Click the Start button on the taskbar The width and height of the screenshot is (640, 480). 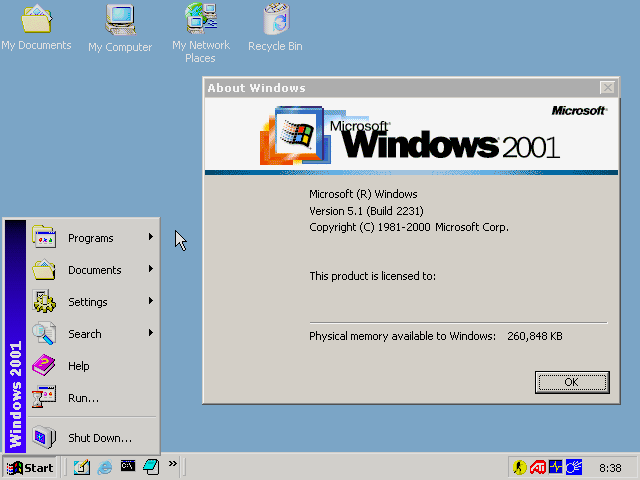tap(30, 467)
